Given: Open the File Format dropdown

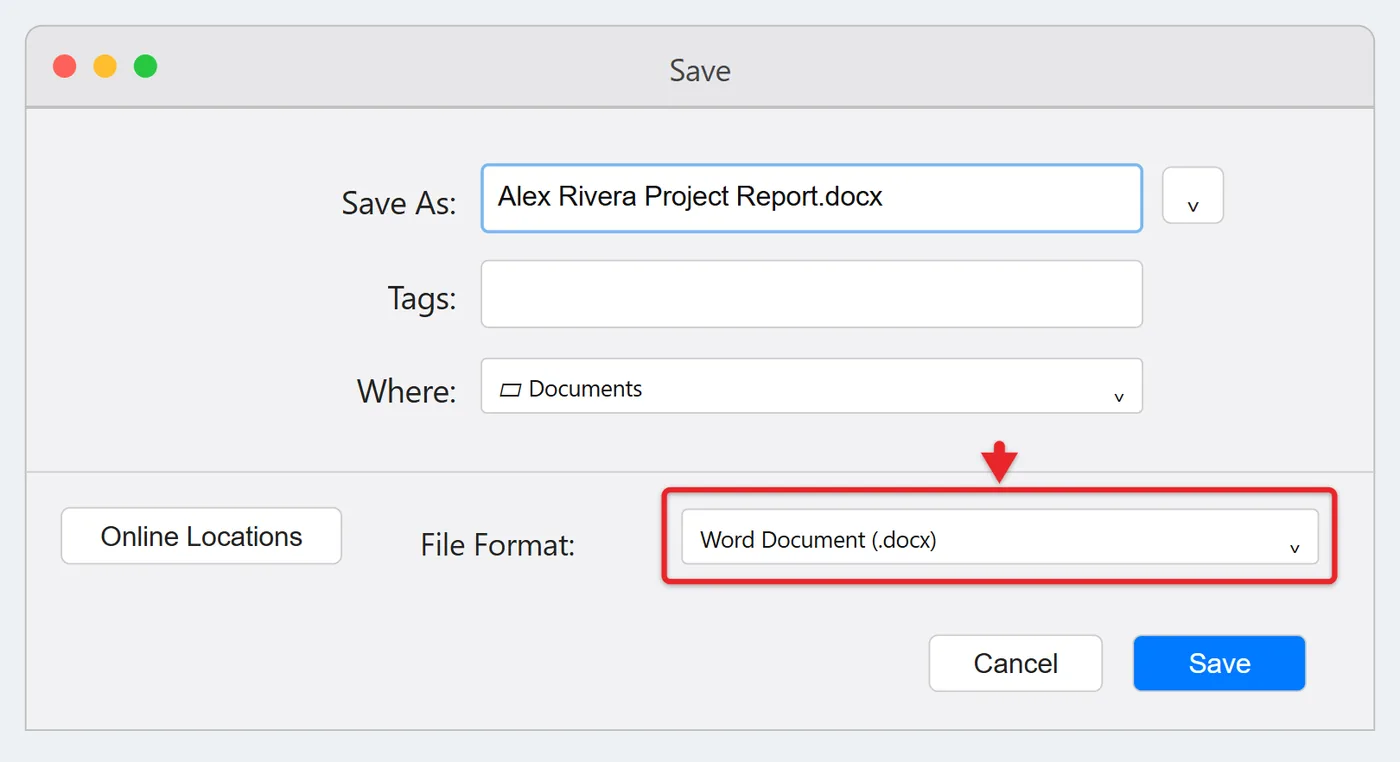Looking at the screenshot, I should coord(999,537).
